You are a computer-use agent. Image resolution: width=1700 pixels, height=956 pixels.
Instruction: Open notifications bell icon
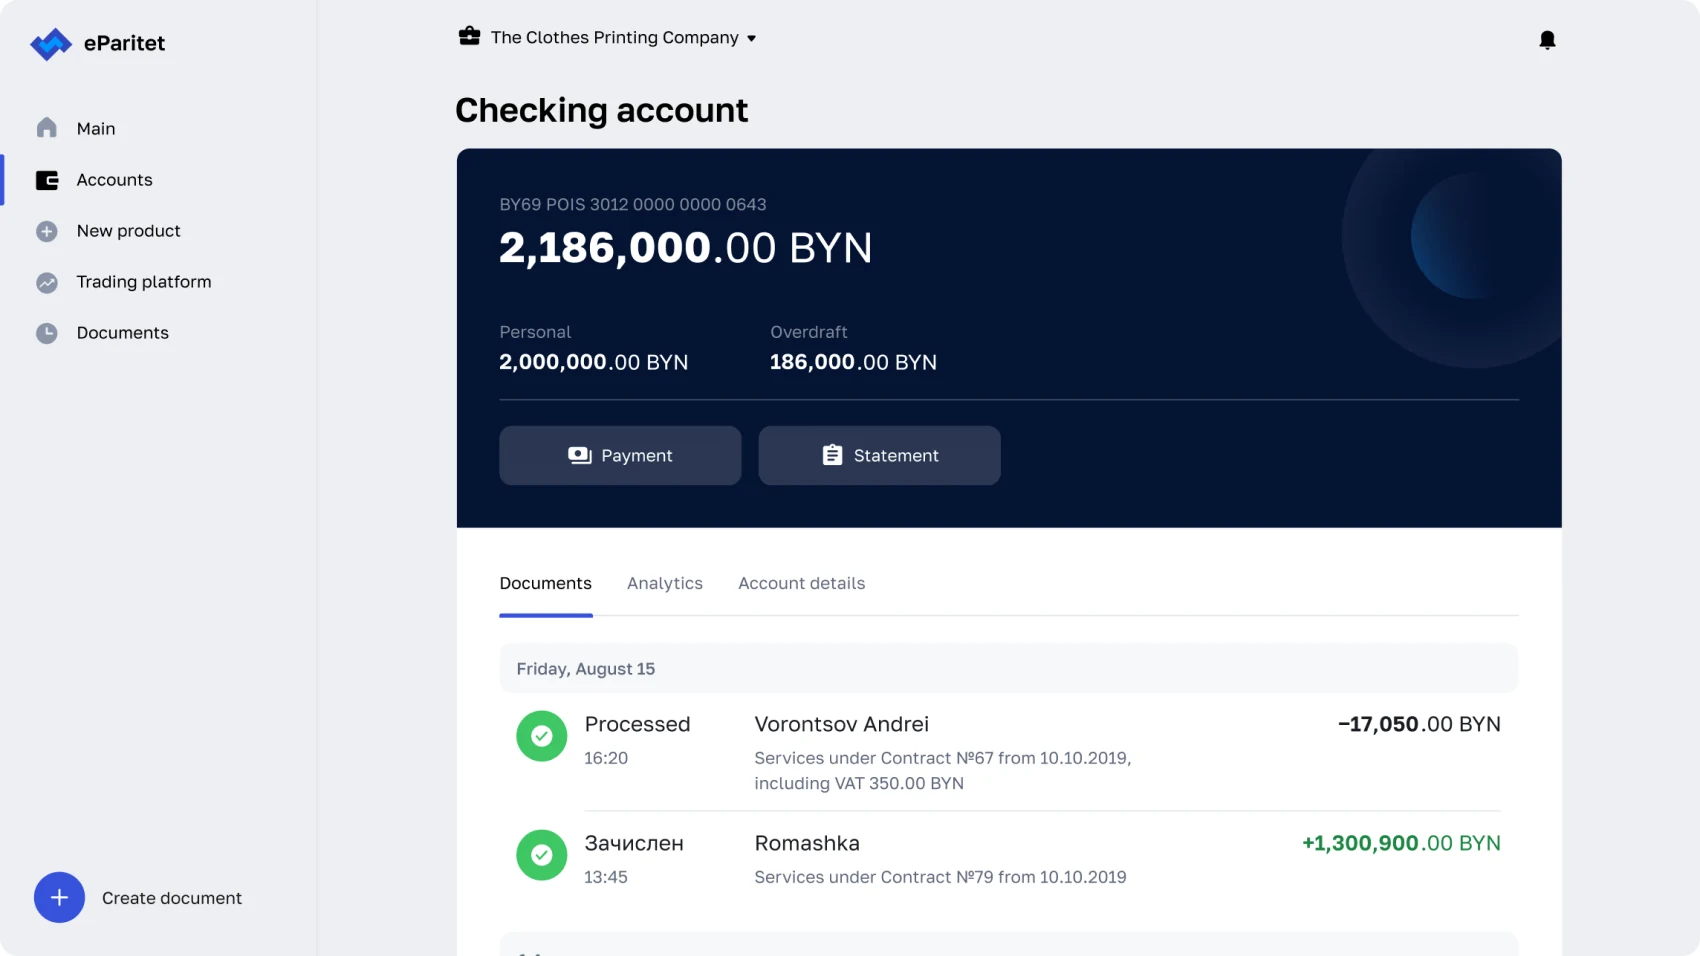click(1547, 40)
